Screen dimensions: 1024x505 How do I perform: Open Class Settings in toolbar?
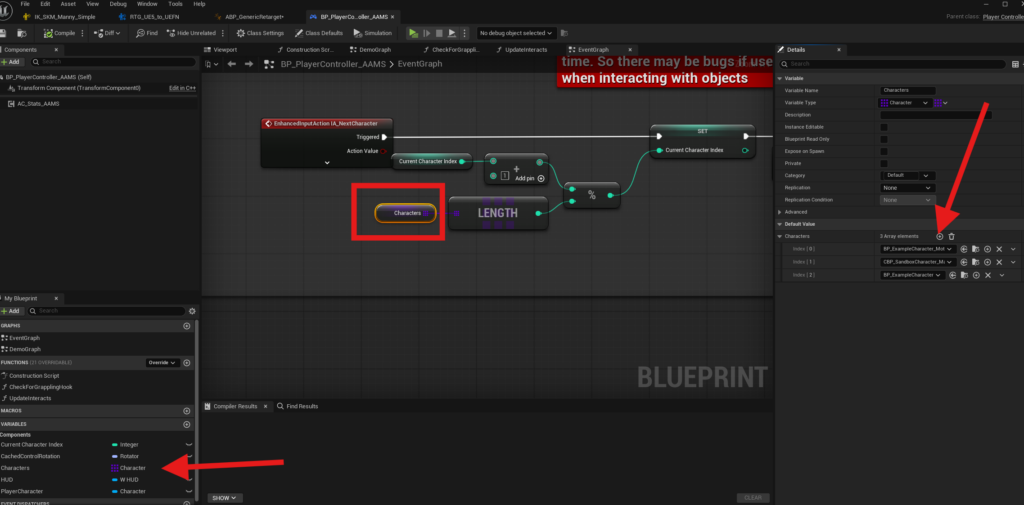[260, 33]
